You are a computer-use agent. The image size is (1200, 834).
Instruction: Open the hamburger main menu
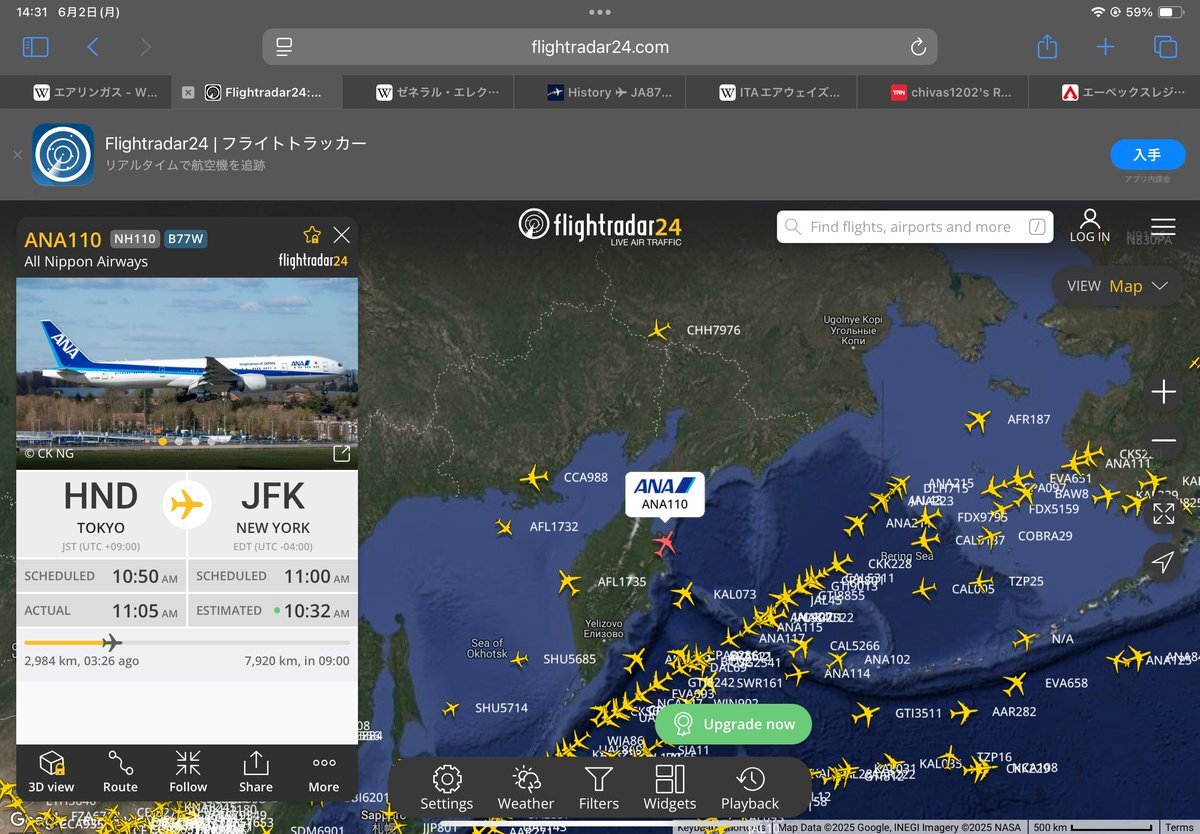tap(1163, 227)
